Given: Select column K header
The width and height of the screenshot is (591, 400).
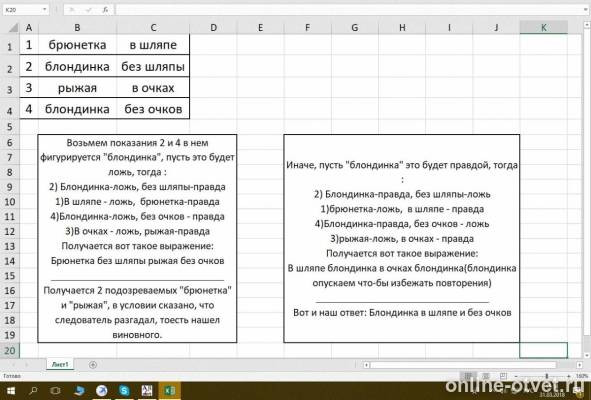Looking at the screenshot, I should click(544, 28).
